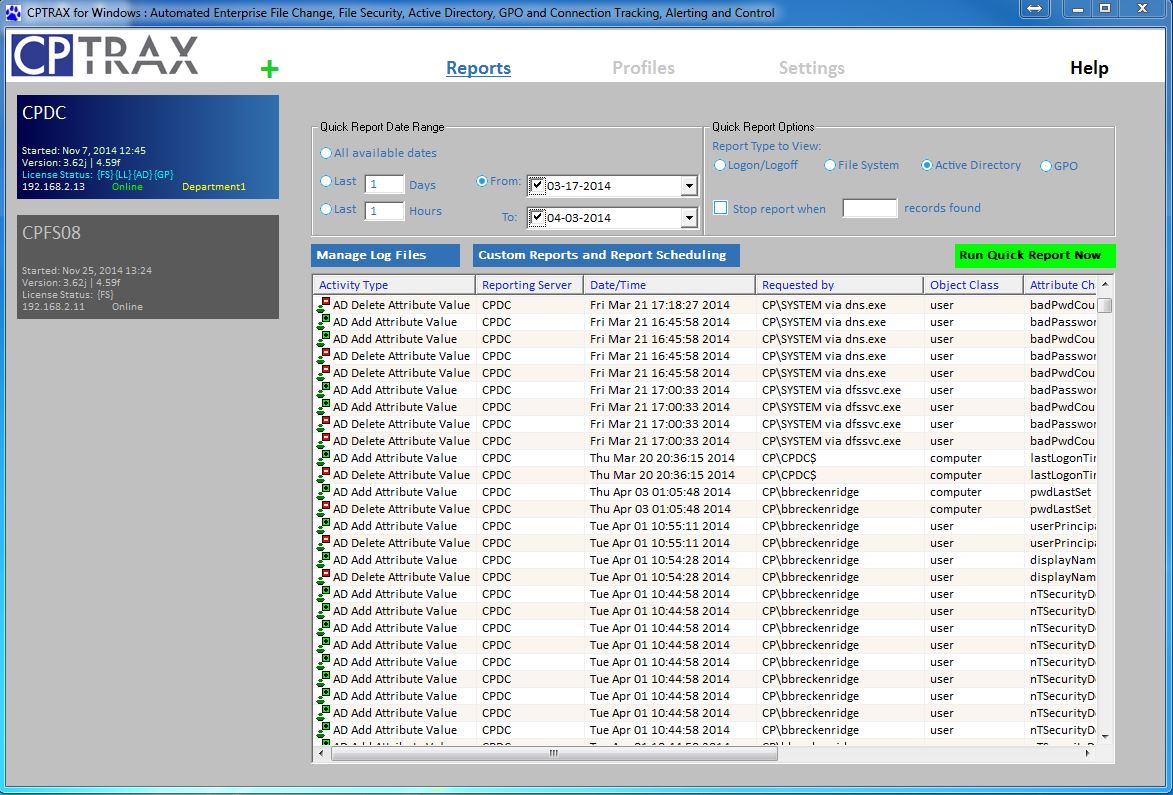
Task: Enable Stop report when checkbox
Action: tap(720, 208)
